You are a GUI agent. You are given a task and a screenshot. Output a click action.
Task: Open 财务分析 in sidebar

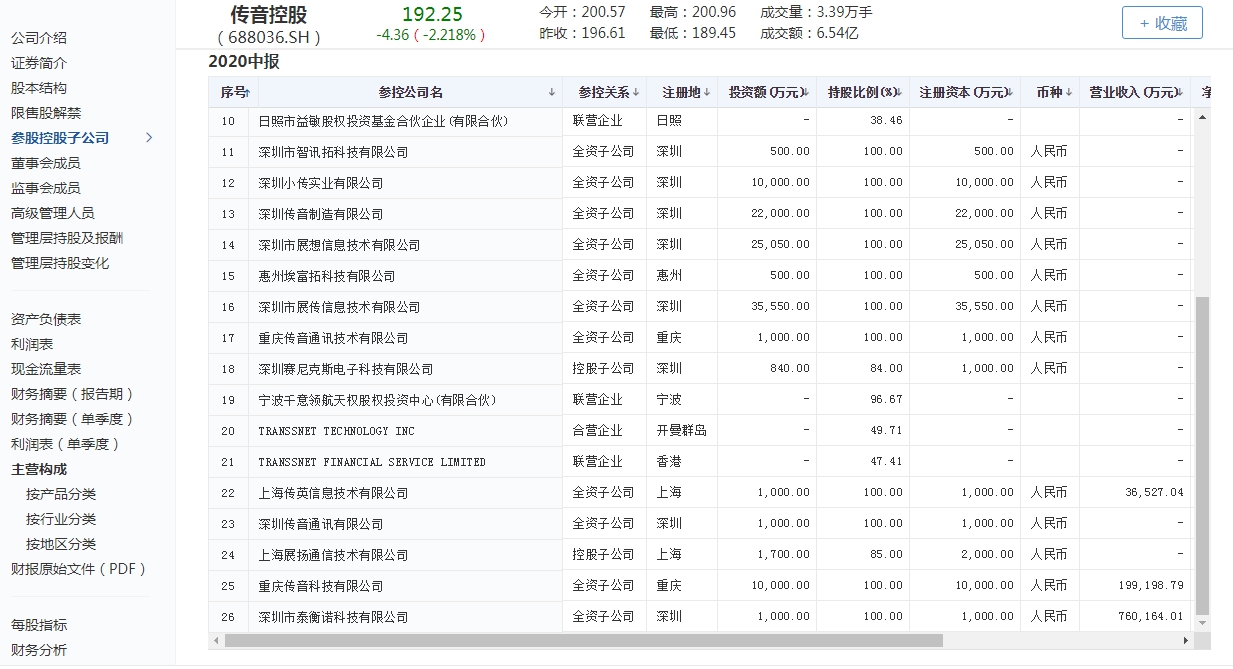(x=39, y=650)
